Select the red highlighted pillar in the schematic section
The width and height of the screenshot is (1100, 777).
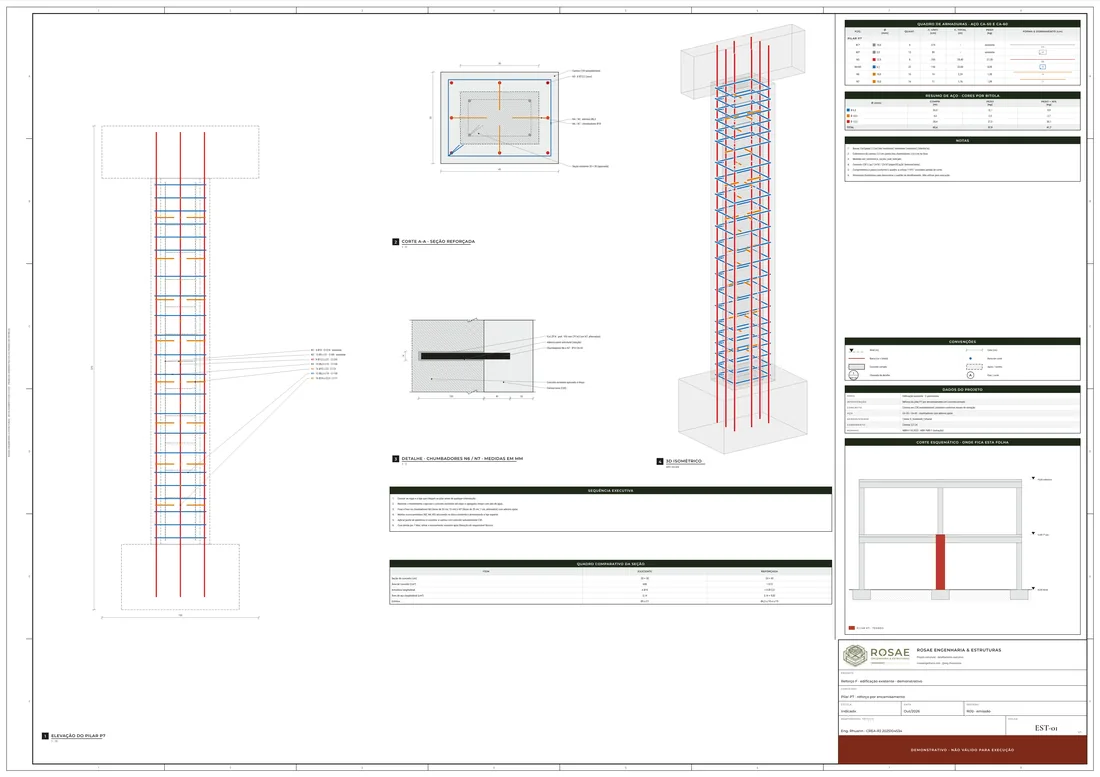940,562
